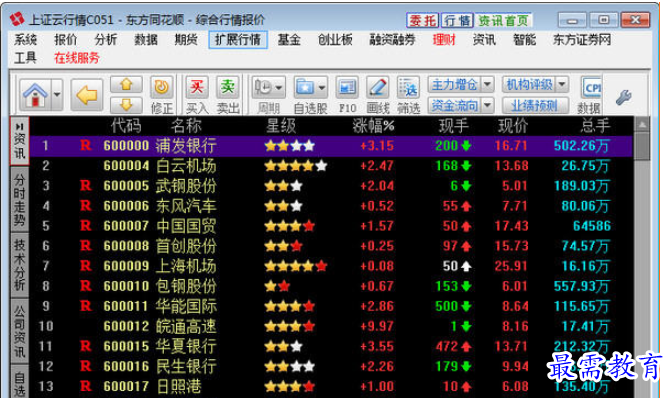Click 华能国际 change +2.86
The width and height of the screenshot is (671, 398).
377,306
